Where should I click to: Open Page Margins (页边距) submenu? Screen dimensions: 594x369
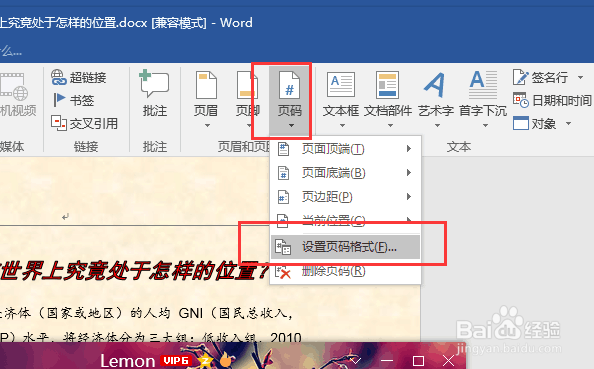coord(345,197)
